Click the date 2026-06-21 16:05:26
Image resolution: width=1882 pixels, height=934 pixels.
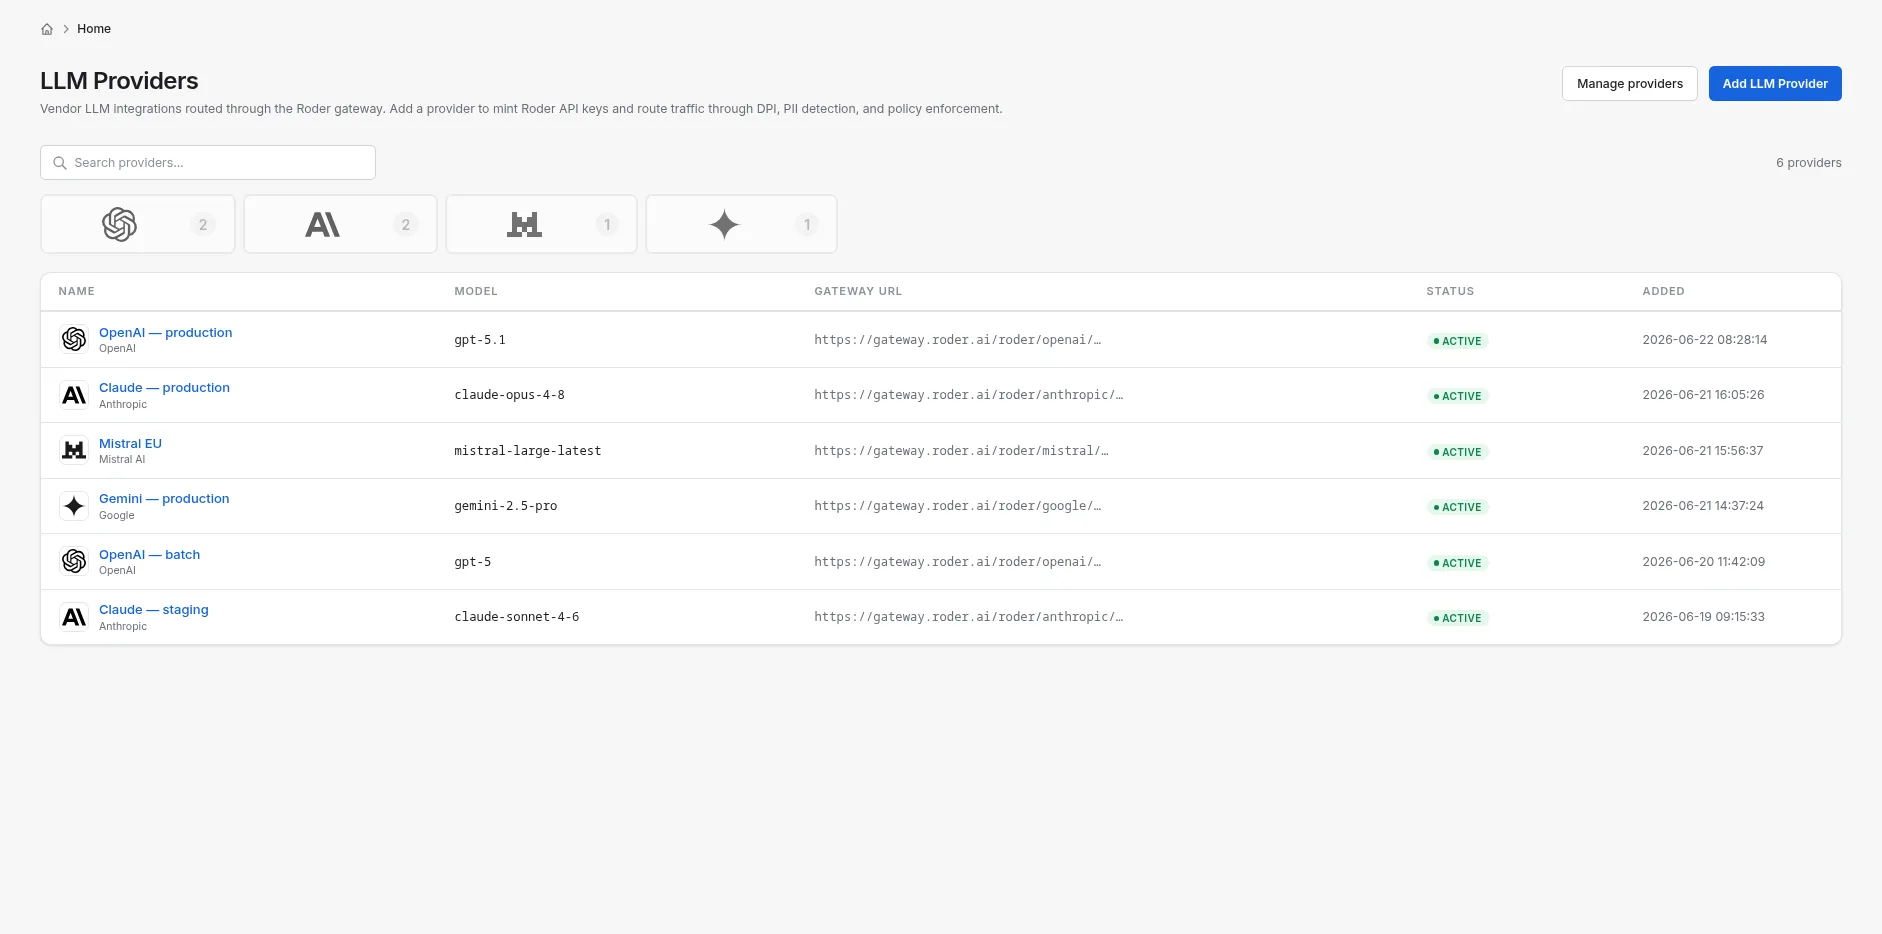click(1703, 395)
